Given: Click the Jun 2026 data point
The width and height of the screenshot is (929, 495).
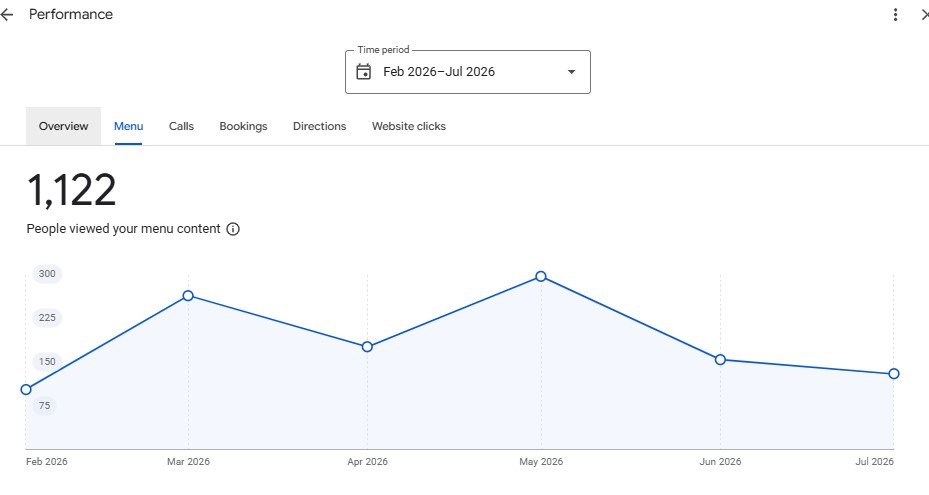Looking at the screenshot, I should [x=720, y=360].
